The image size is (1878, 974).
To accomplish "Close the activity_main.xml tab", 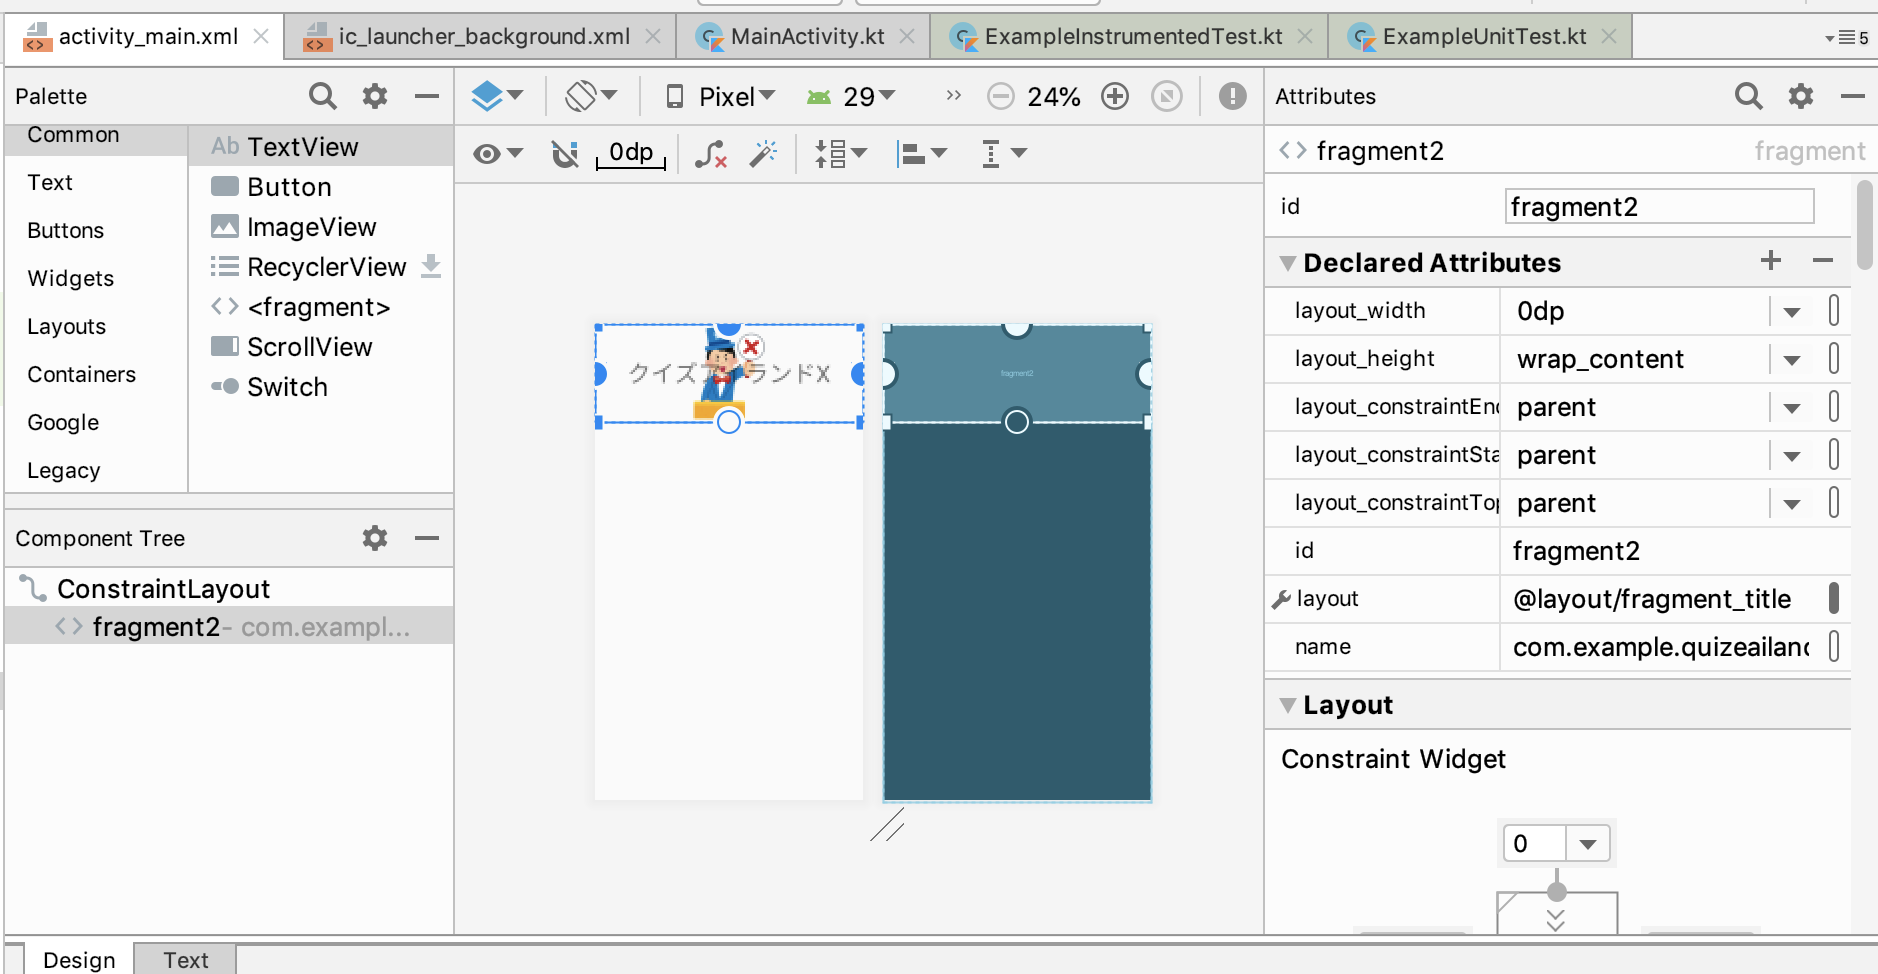I will (261, 36).
